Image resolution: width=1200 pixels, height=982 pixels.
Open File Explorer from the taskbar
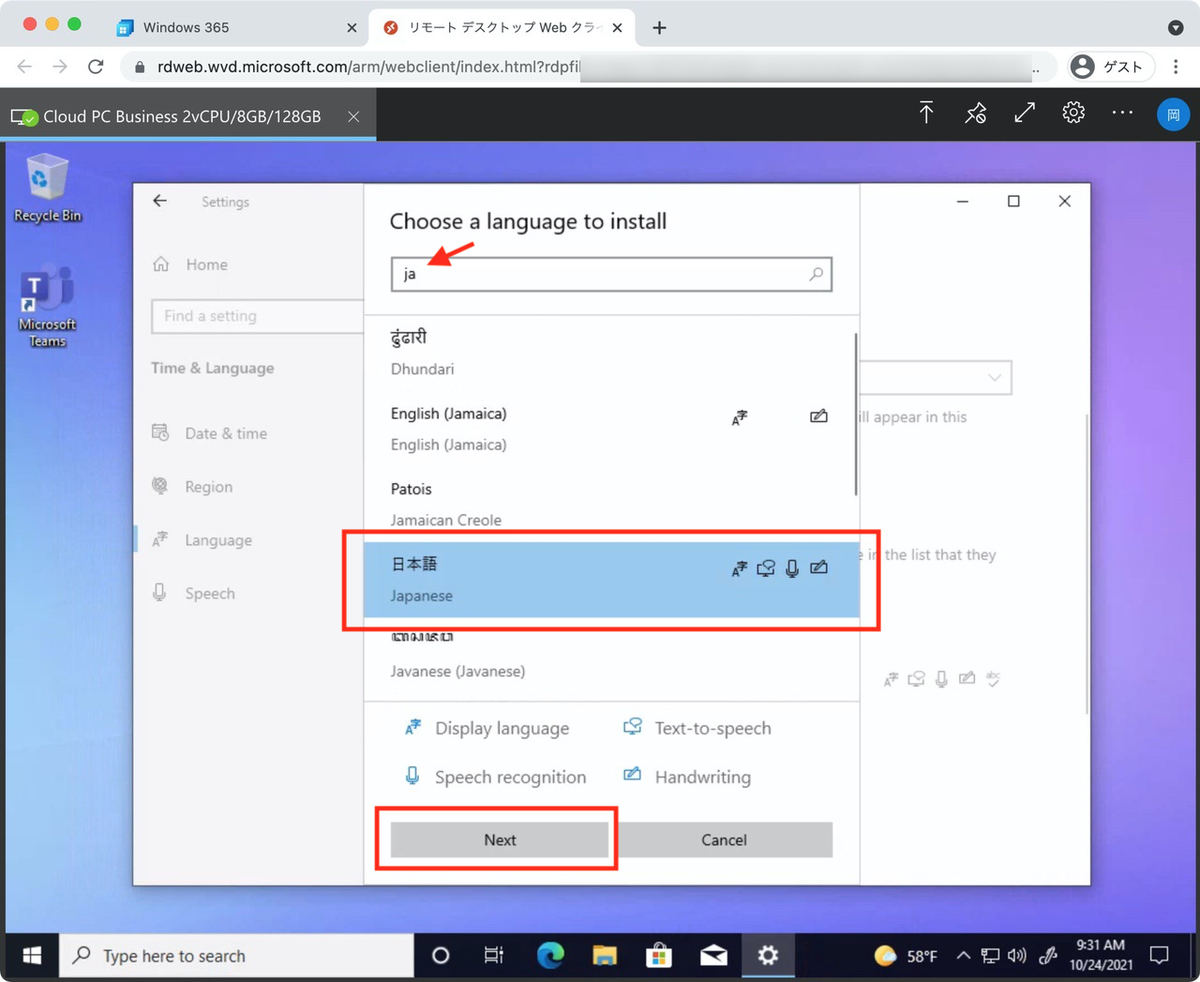click(604, 956)
